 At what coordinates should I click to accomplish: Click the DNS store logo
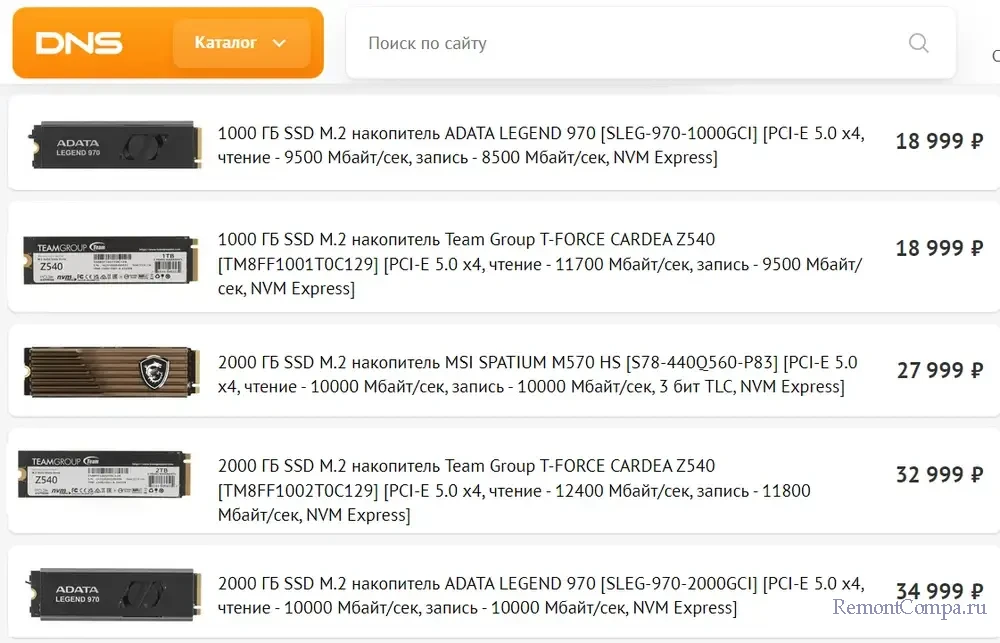coord(79,43)
